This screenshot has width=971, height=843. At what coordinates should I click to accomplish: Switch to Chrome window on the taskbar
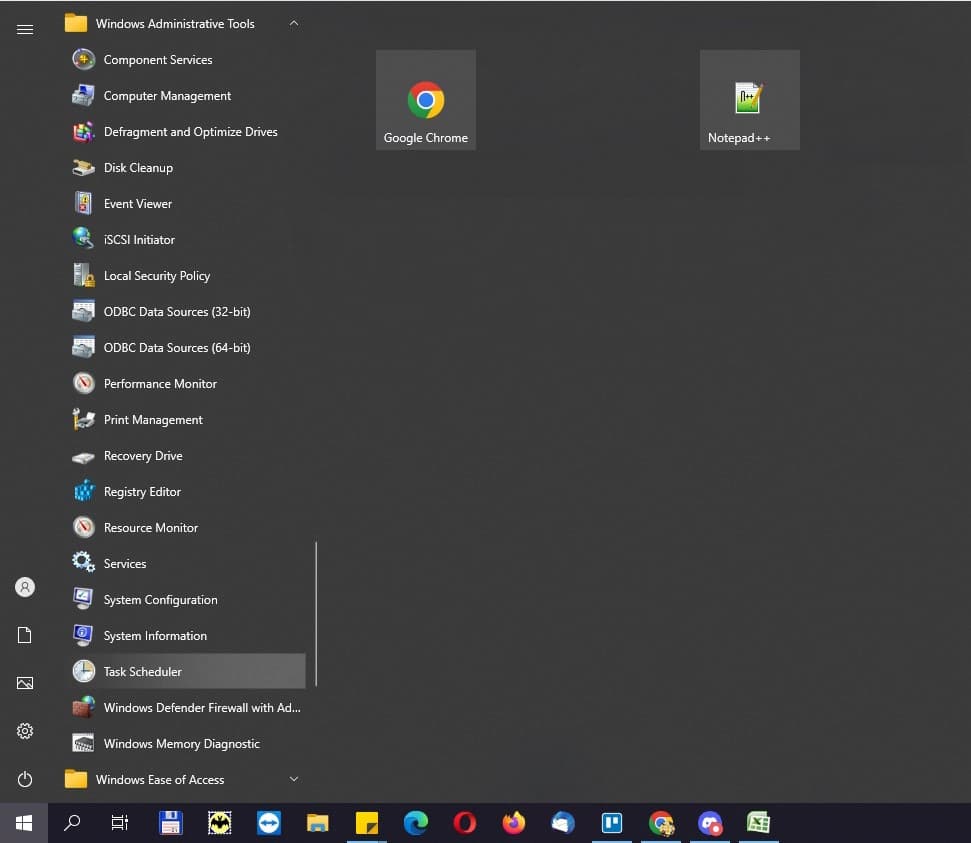click(x=661, y=823)
